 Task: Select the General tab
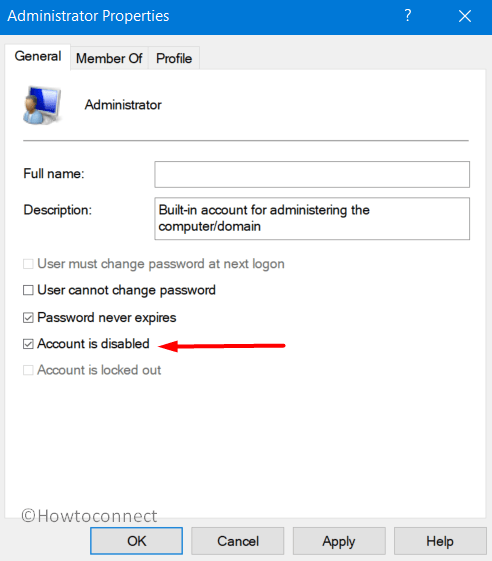tap(38, 57)
